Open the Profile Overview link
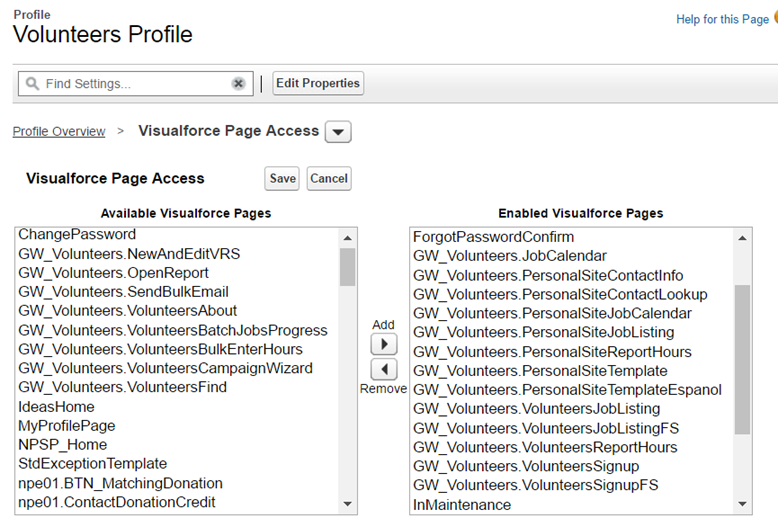 click(x=59, y=132)
